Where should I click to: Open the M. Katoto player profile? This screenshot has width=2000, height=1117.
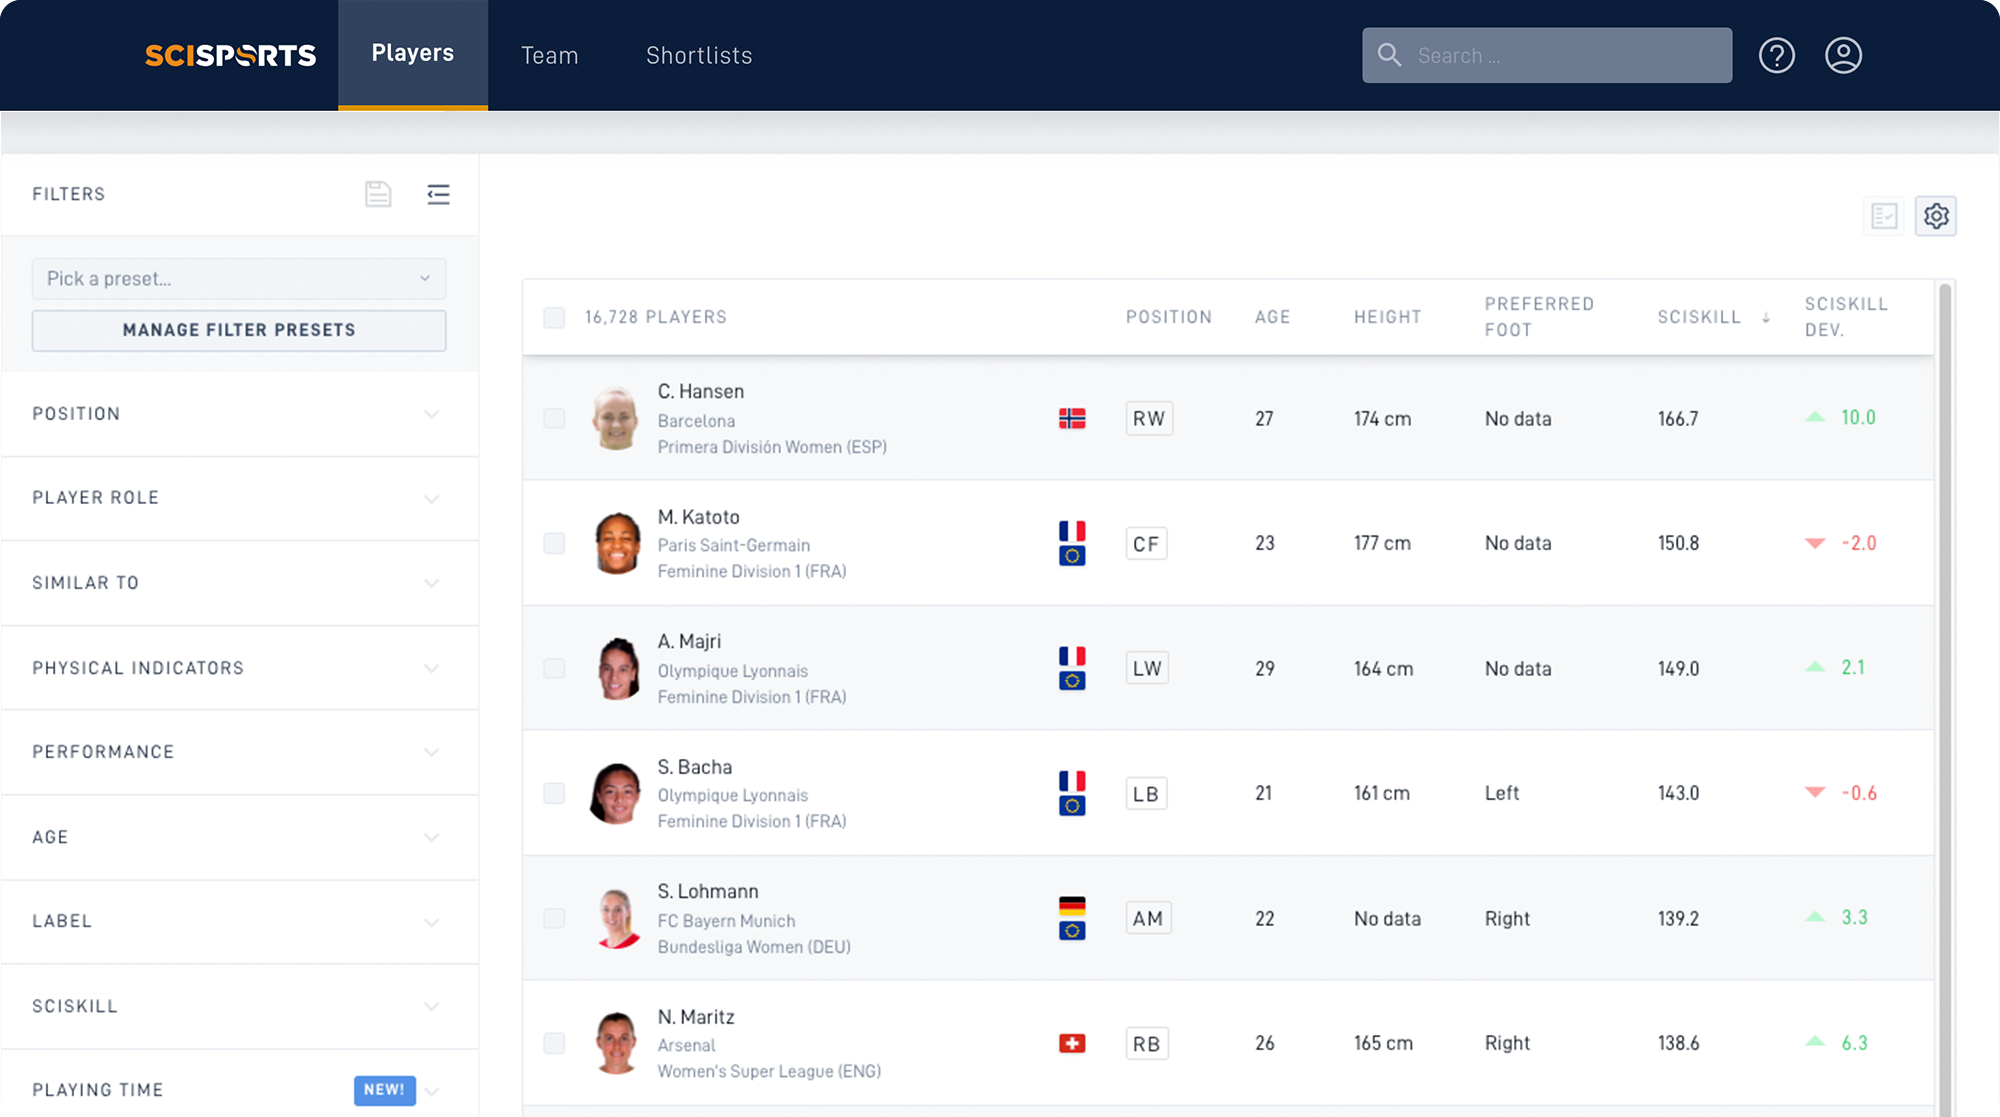coord(699,517)
